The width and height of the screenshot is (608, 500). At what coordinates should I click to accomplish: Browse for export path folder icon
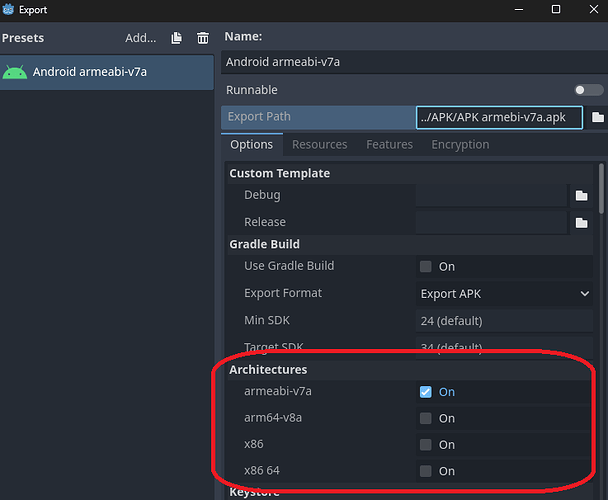598,117
